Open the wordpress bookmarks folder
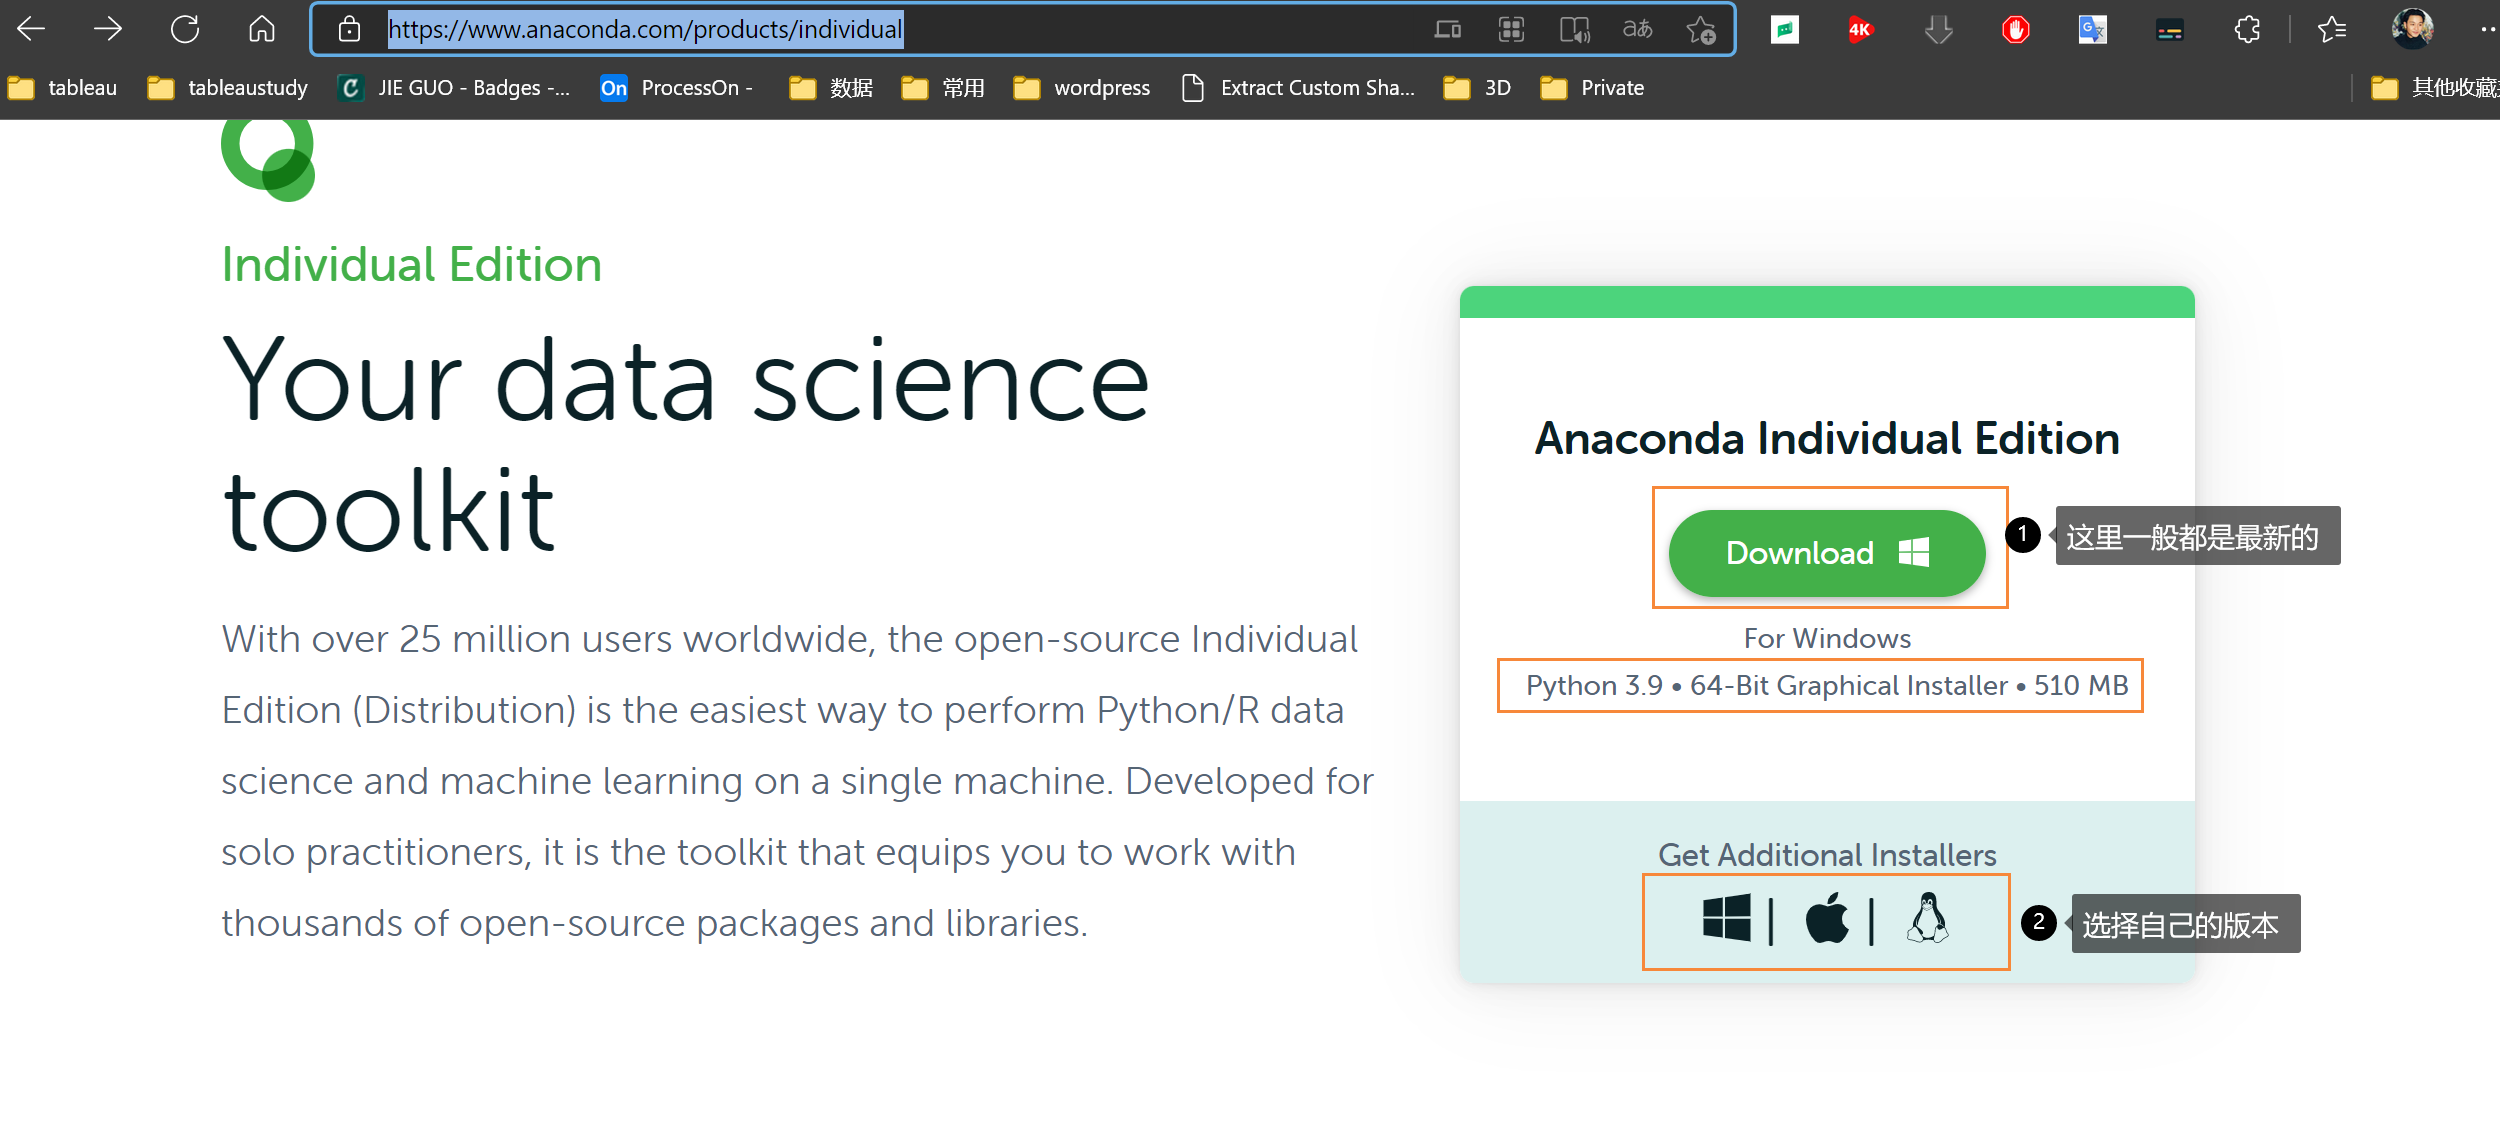This screenshot has width=2500, height=1141. 1081,88
